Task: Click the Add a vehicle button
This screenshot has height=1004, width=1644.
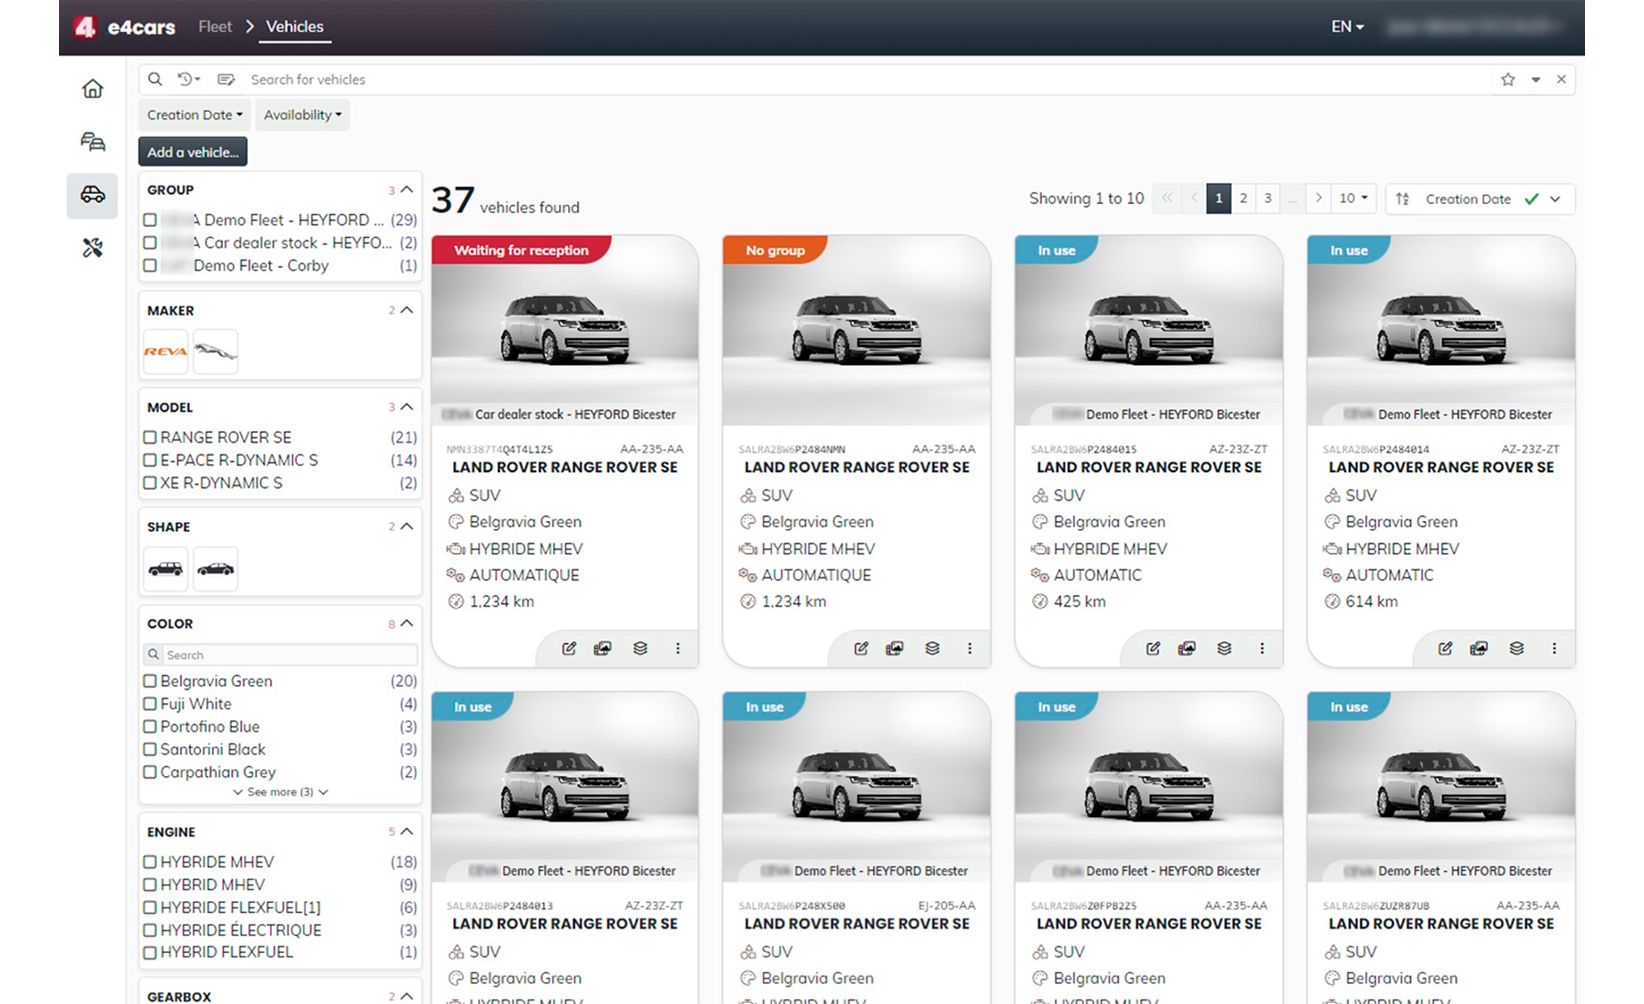Action: tap(193, 152)
